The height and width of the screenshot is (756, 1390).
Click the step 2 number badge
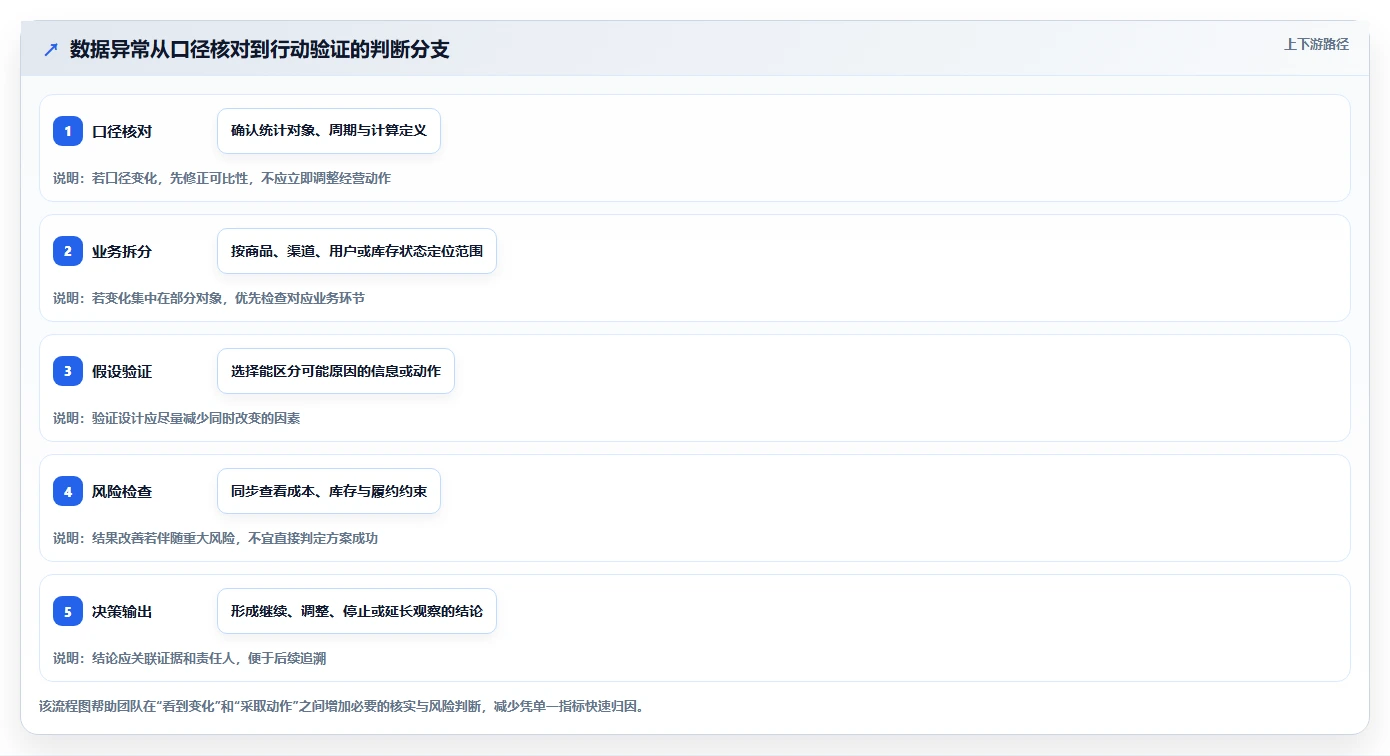pyautogui.click(x=68, y=251)
